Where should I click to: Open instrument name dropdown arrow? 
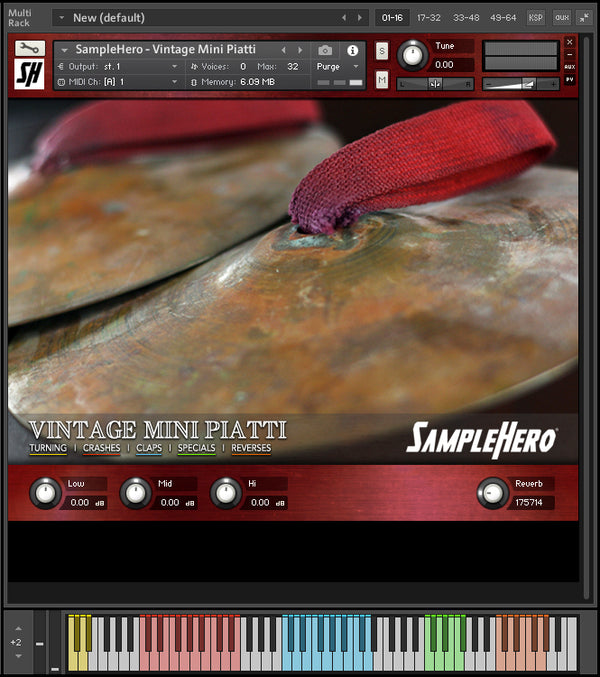pos(64,51)
